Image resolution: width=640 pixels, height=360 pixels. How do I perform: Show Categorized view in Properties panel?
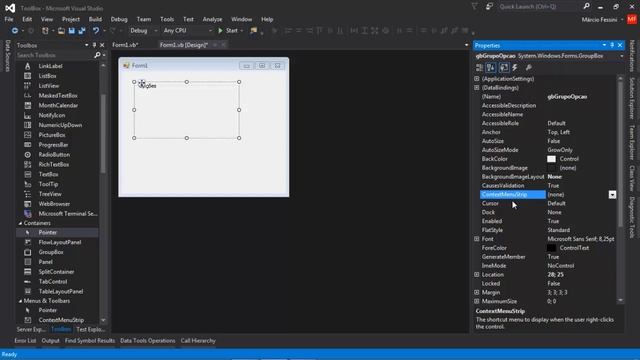coord(480,68)
